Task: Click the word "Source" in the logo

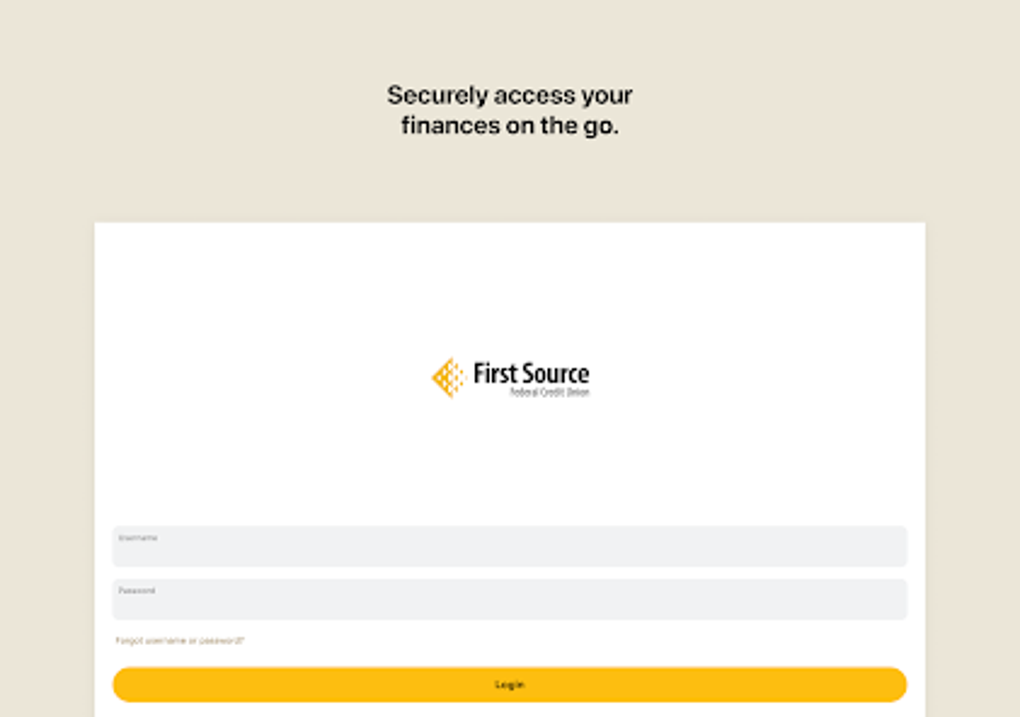Action: coord(553,374)
